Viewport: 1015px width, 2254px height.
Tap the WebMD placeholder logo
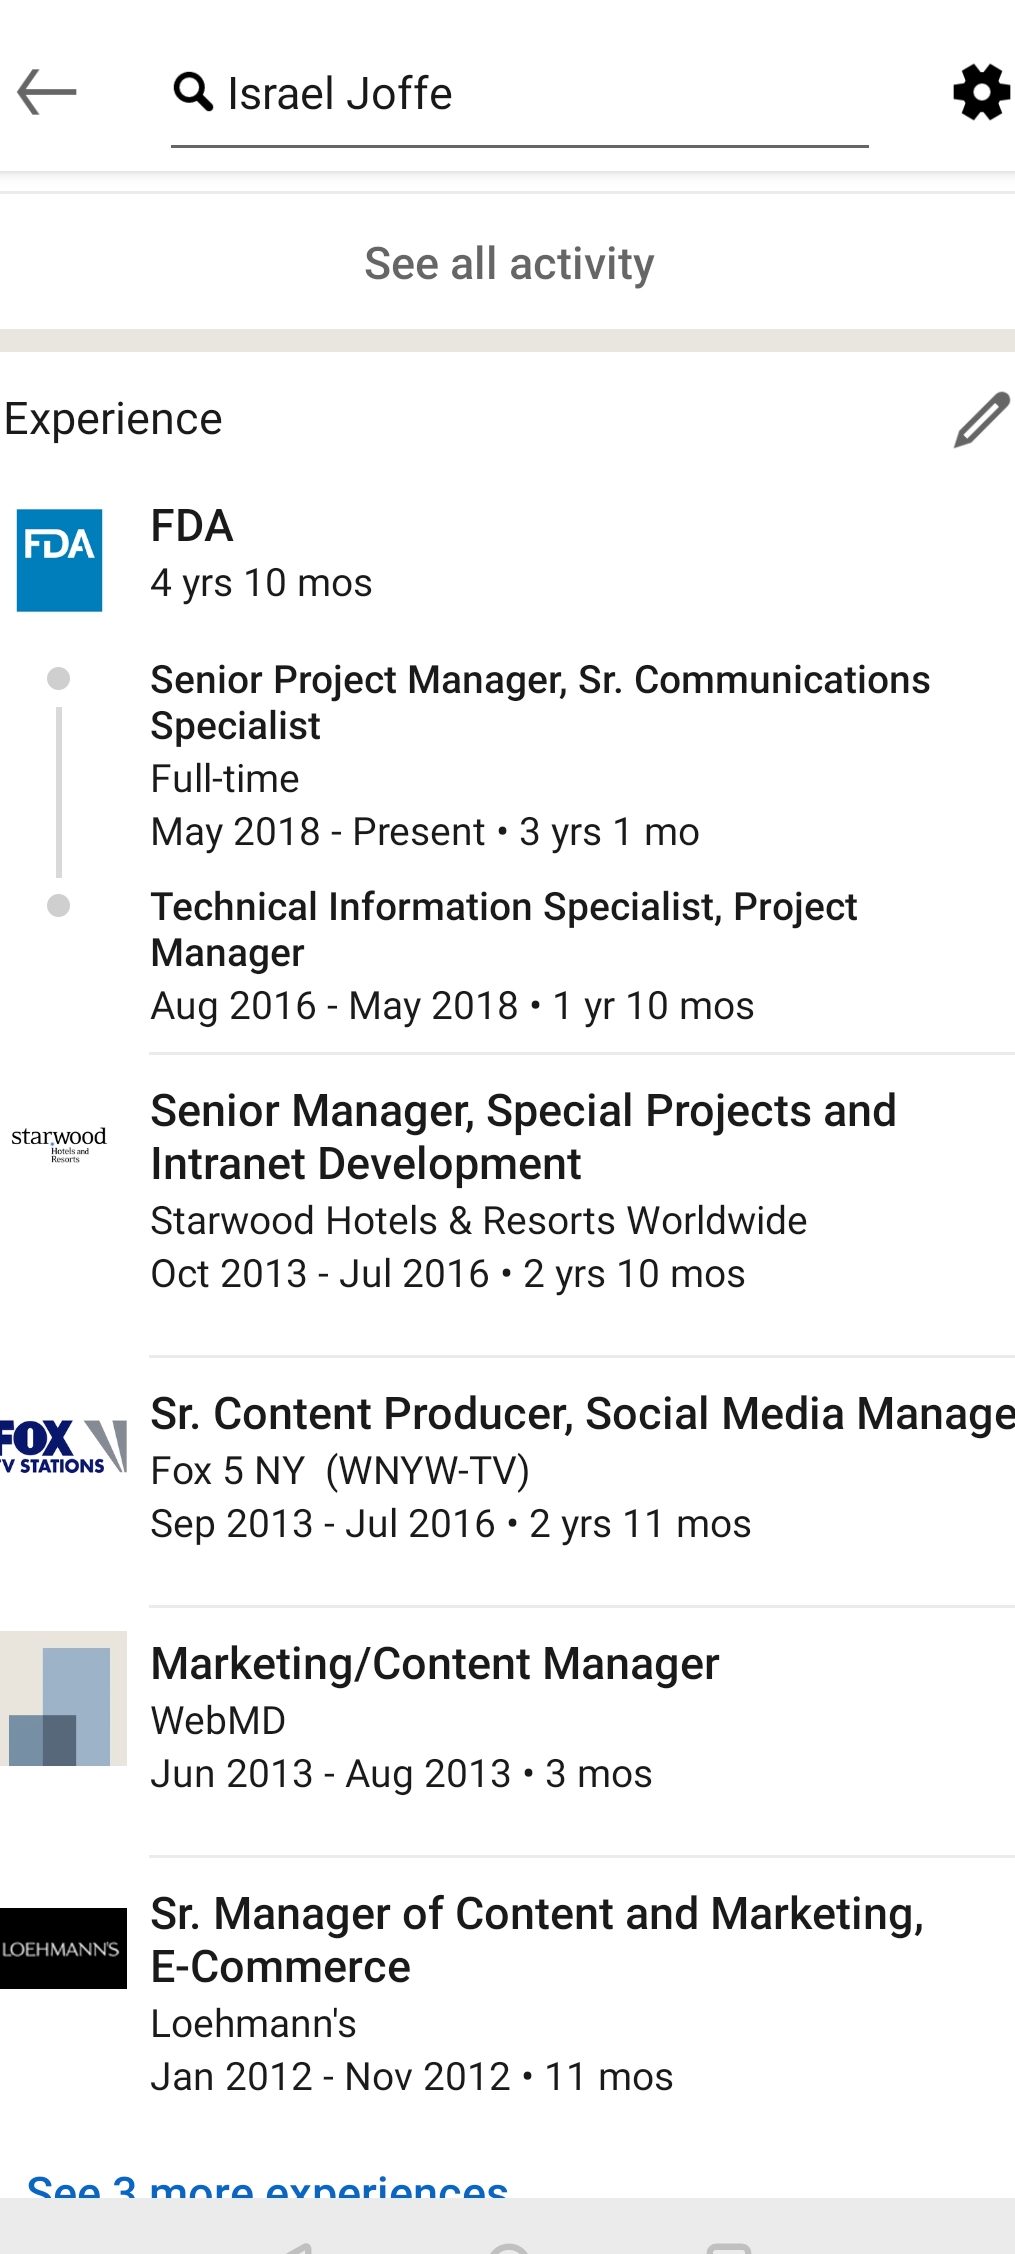(x=62, y=1698)
